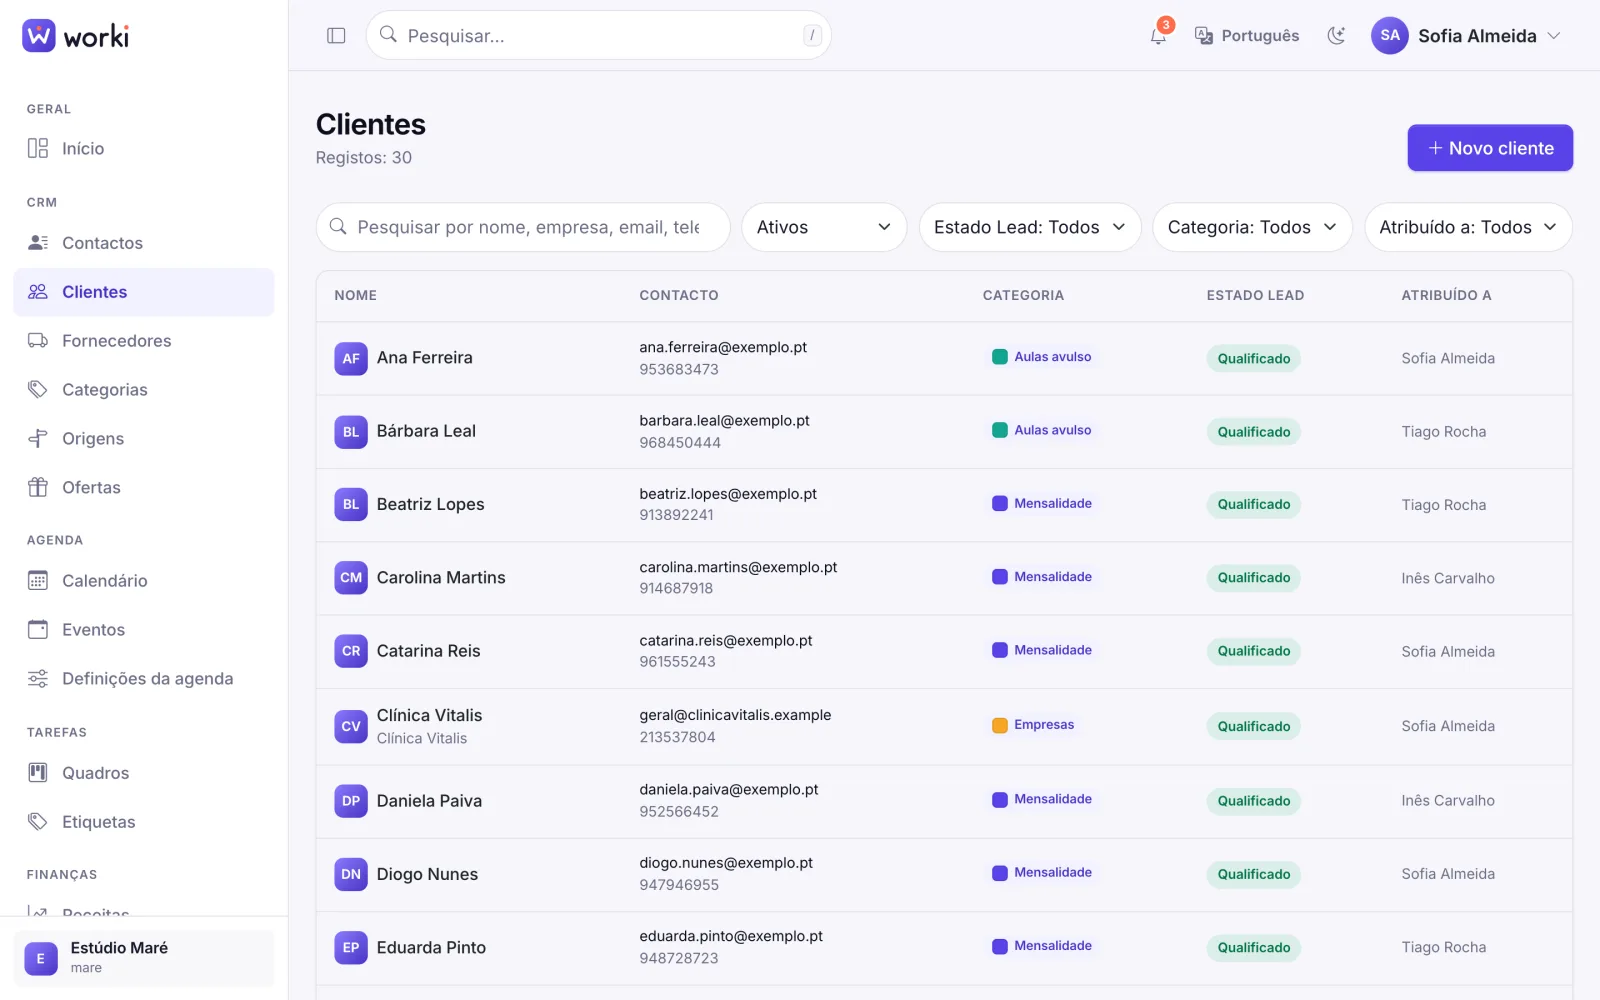Click the Categorias tag icon
Screen dimensions: 1600x1000
(38, 389)
